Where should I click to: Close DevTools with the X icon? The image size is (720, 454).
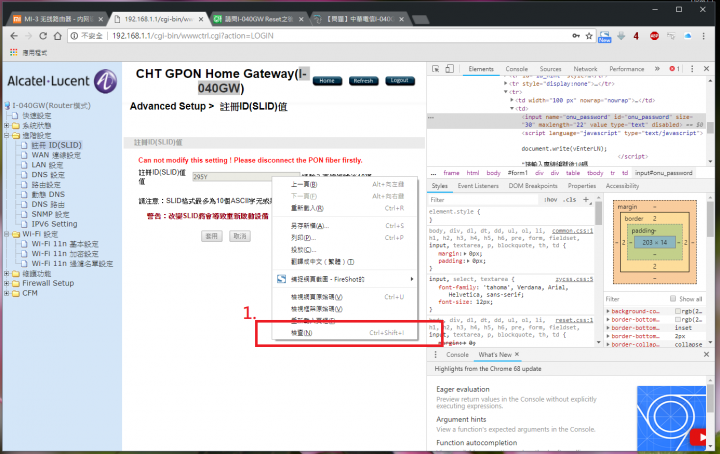tap(706, 69)
